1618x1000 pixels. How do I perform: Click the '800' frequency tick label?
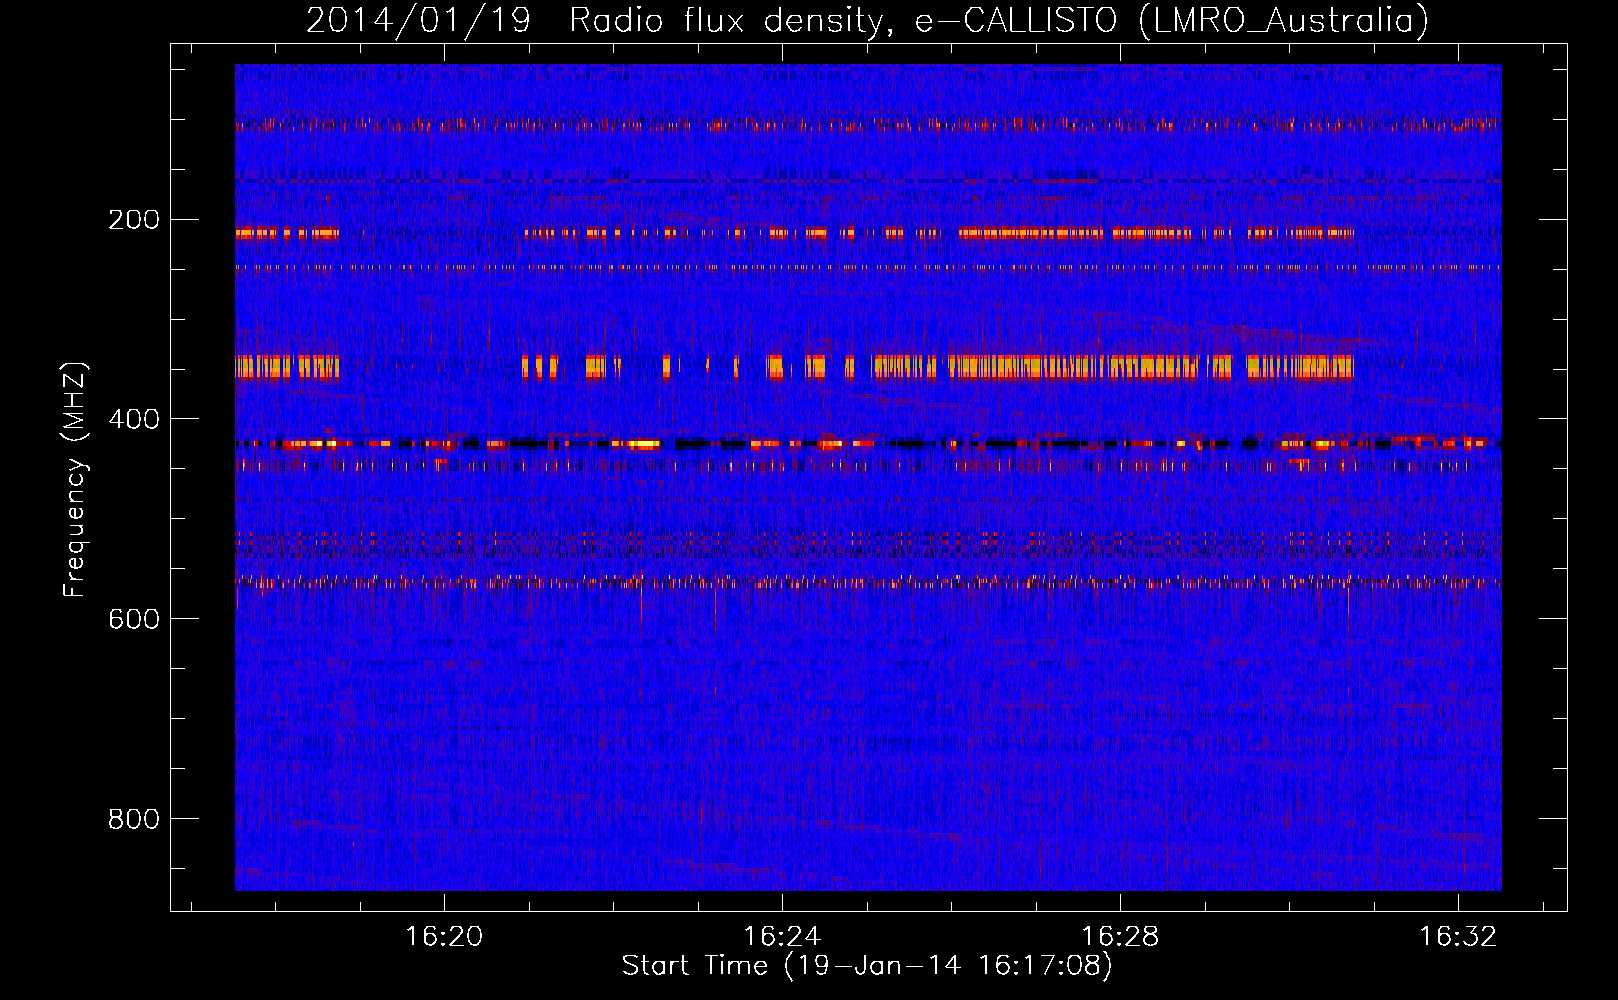tap(134, 820)
